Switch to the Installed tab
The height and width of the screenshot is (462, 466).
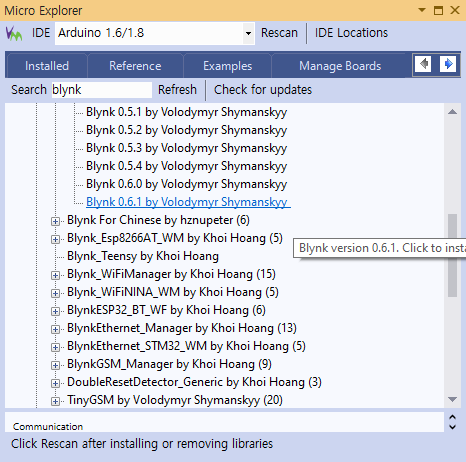(x=47, y=66)
